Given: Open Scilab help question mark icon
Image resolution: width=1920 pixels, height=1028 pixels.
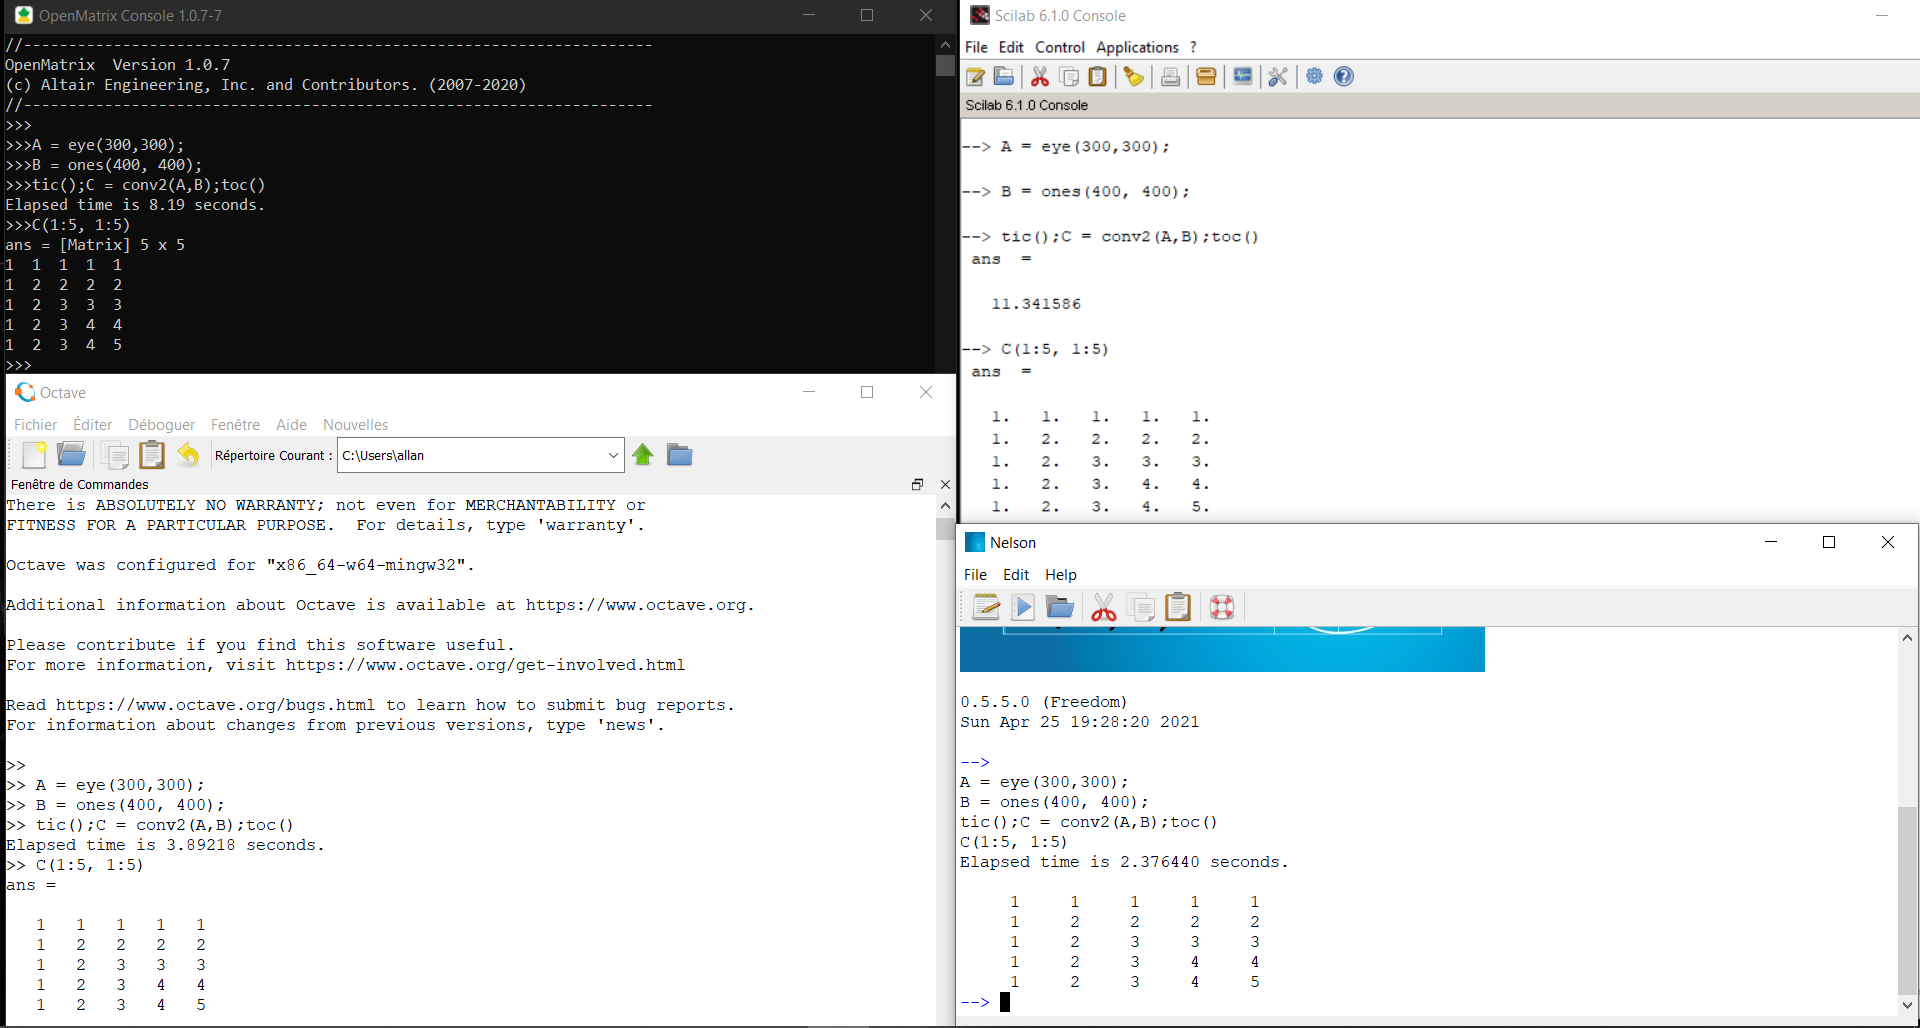Looking at the screenshot, I should (x=1344, y=77).
